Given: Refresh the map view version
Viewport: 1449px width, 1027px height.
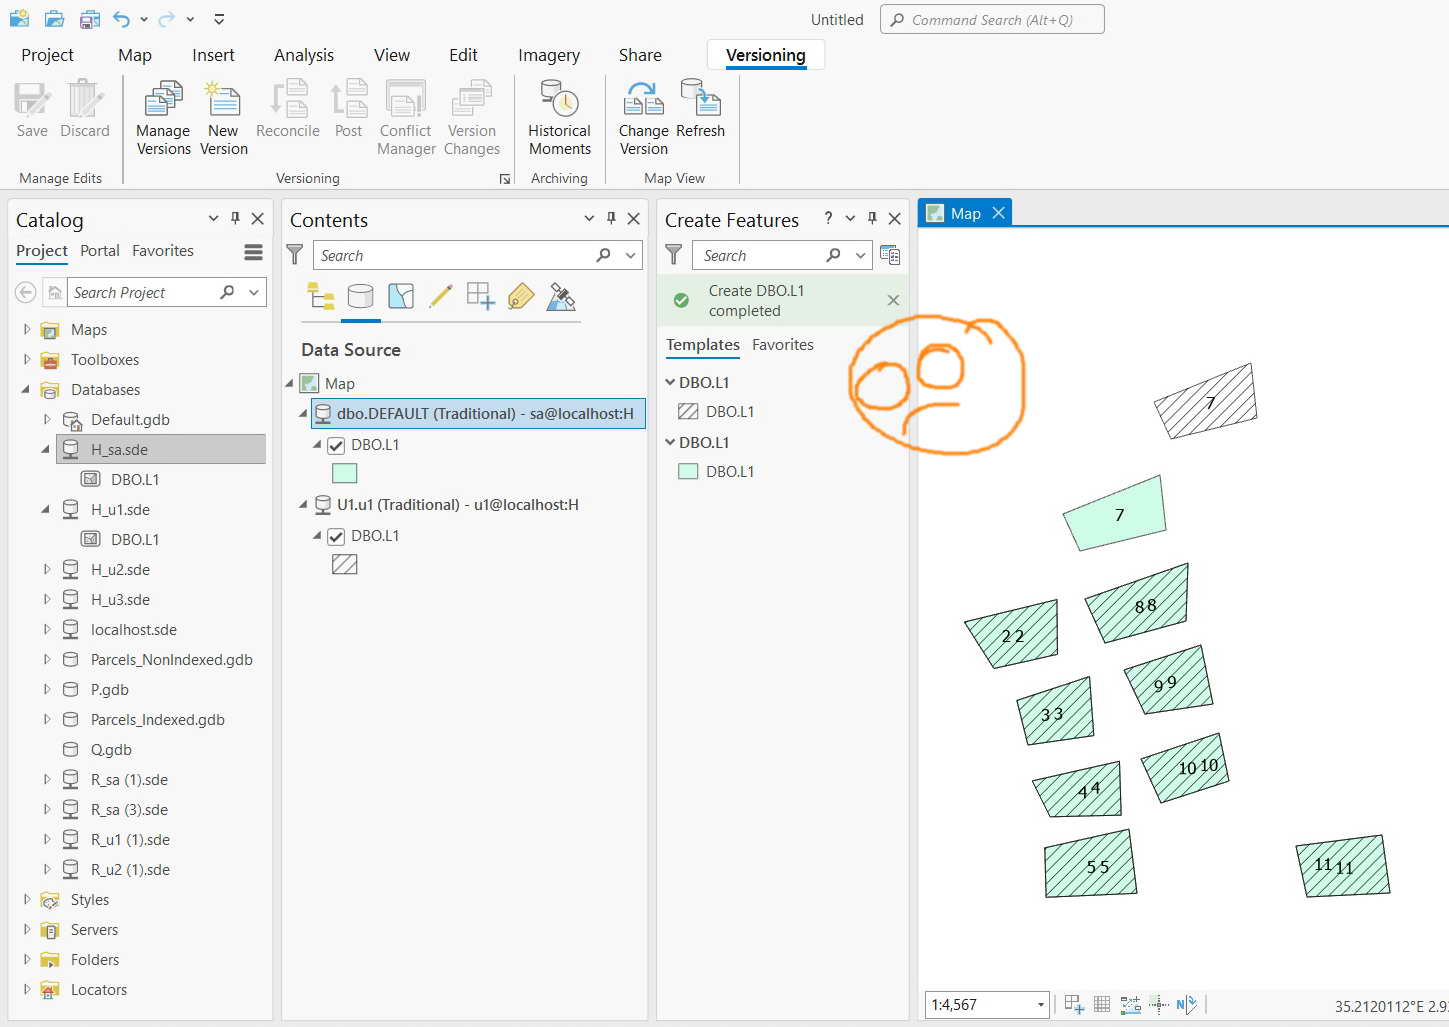Looking at the screenshot, I should click(700, 109).
